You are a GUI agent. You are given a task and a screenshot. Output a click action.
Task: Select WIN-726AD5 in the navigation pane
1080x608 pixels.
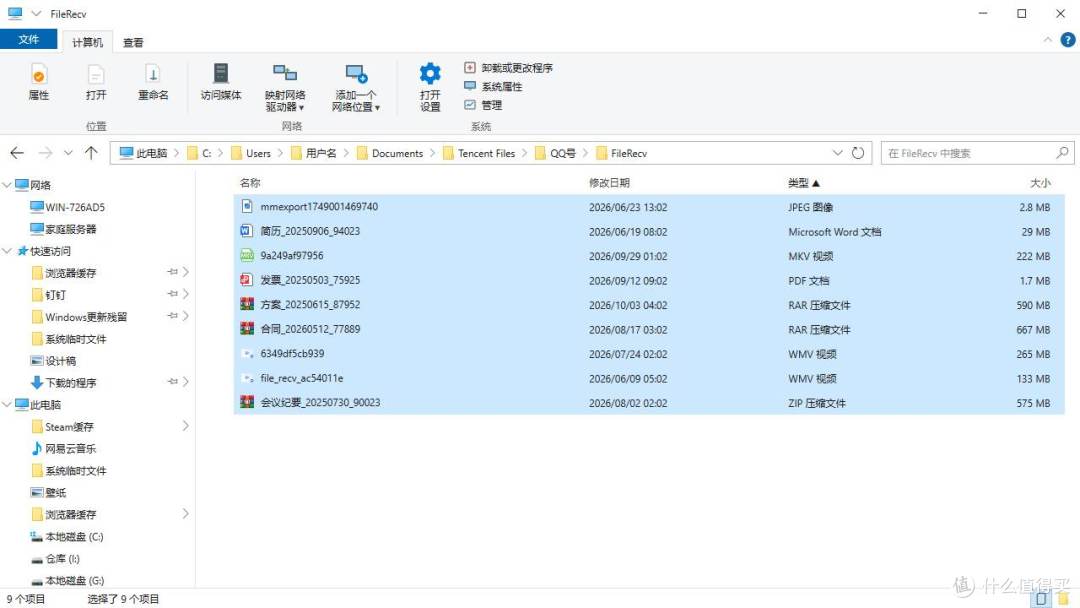[68, 207]
